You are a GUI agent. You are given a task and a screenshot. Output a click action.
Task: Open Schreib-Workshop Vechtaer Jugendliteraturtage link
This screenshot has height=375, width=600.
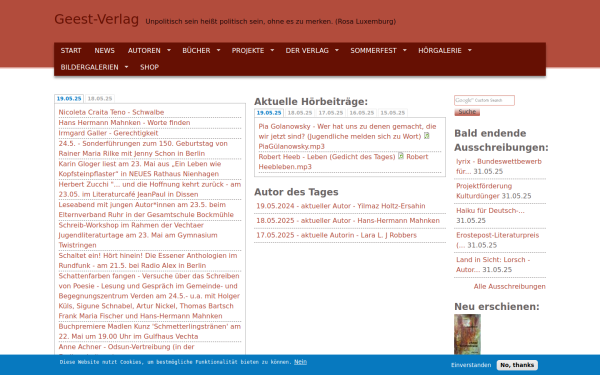[138, 235]
